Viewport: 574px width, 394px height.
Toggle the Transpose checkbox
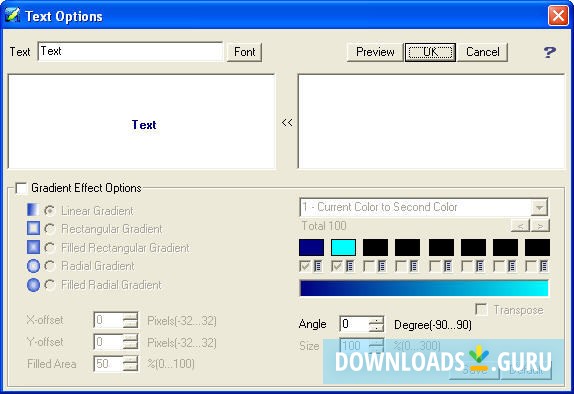coord(481,309)
